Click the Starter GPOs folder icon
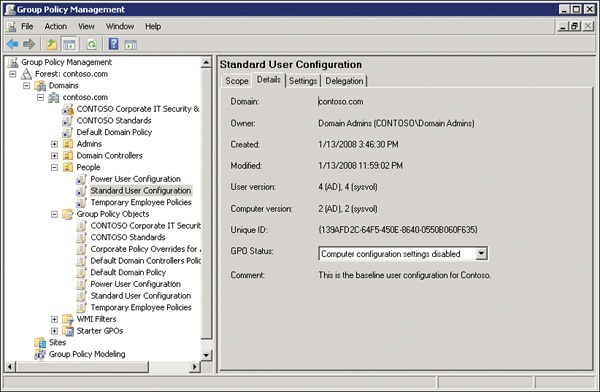The width and height of the screenshot is (600, 392). [x=68, y=331]
